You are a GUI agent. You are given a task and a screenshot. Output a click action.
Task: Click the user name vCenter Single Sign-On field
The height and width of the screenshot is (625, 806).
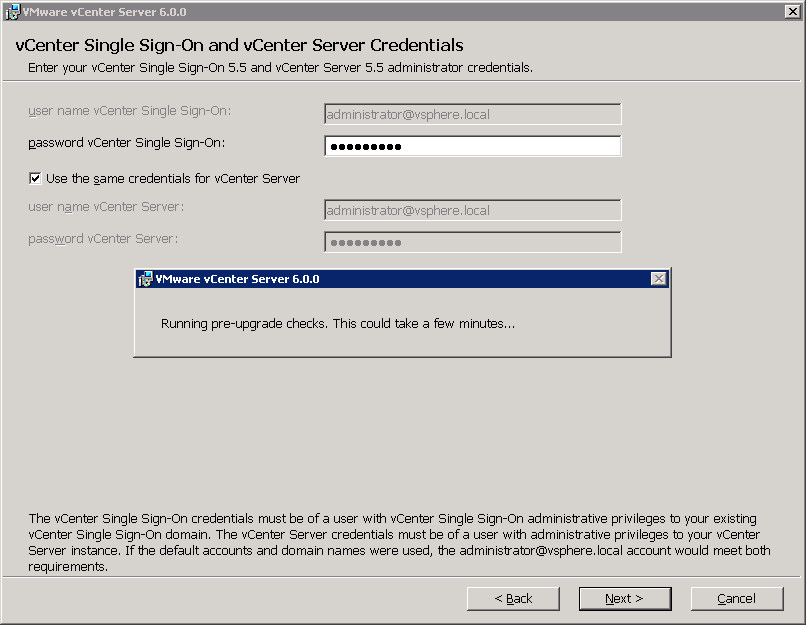coord(472,114)
